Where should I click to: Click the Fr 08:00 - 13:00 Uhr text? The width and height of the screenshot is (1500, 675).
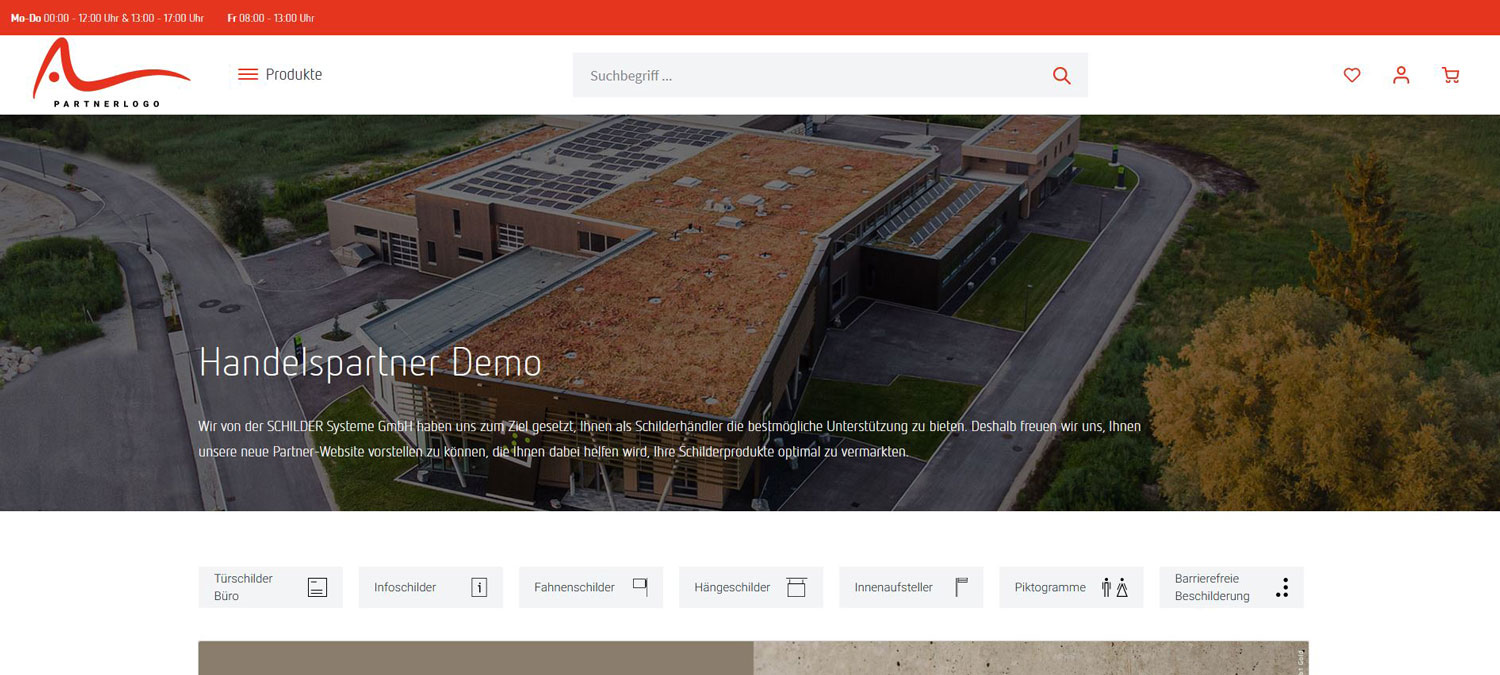270,18
